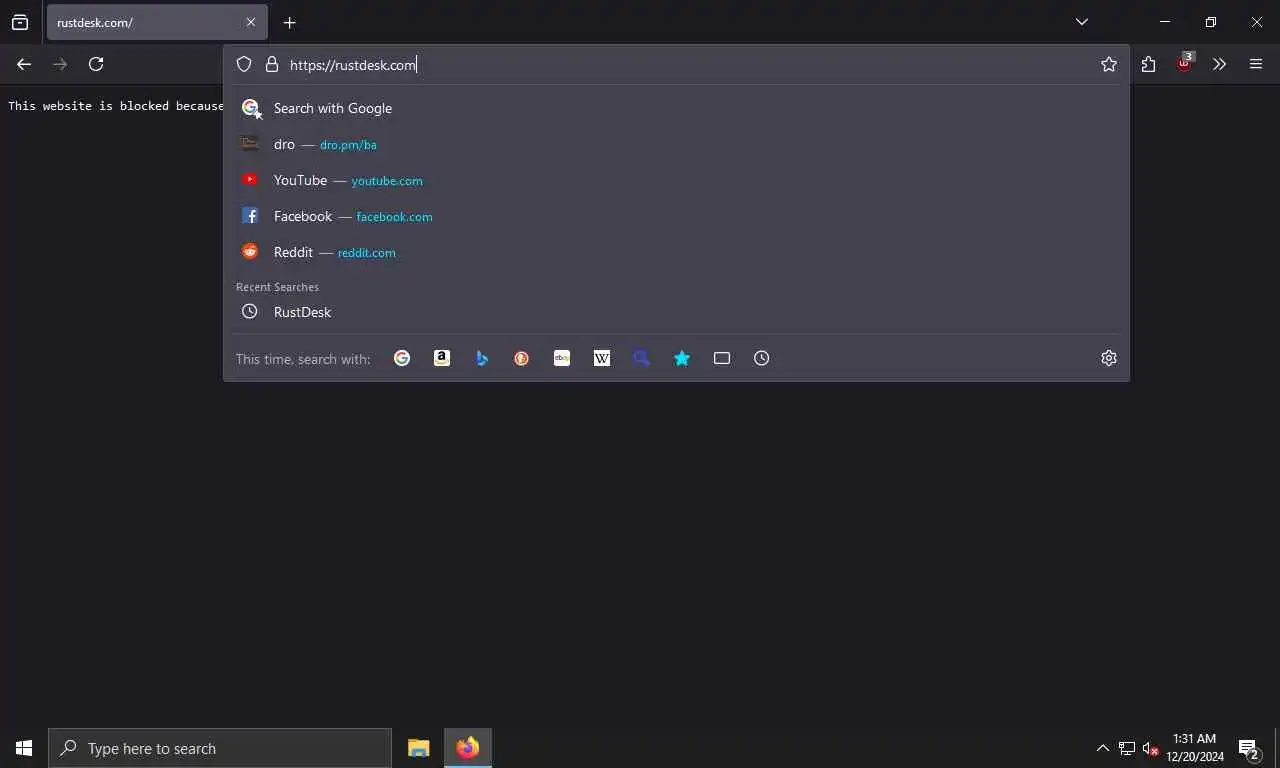
Task: Open Windows Start menu
Action: [24, 748]
